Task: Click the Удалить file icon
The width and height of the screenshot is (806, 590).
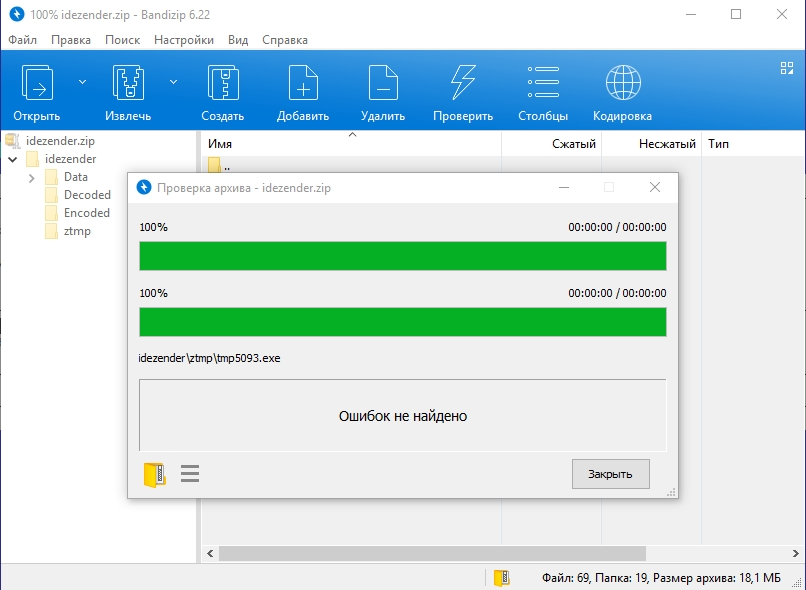Action: pyautogui.click(x=383, y=83)
